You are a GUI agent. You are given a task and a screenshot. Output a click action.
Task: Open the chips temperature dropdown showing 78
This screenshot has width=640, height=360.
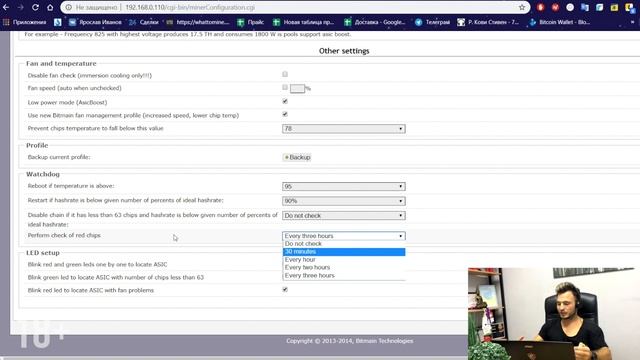tap(344, 129)
